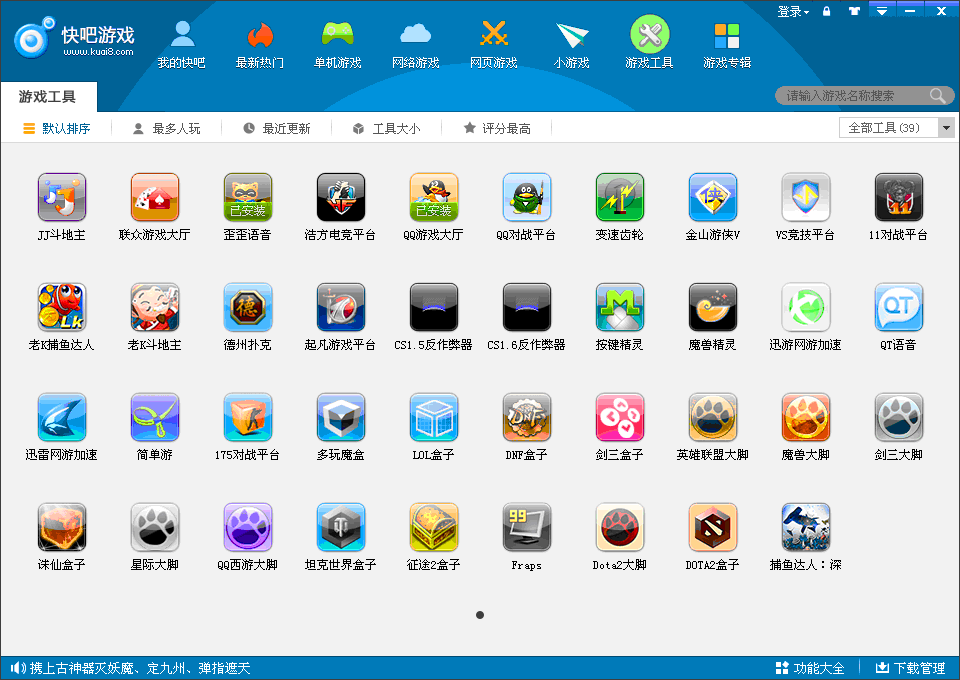Sort tools by 默认排序
The width and height of the screenshot is (960, 680).
click(x=57, y=129)
